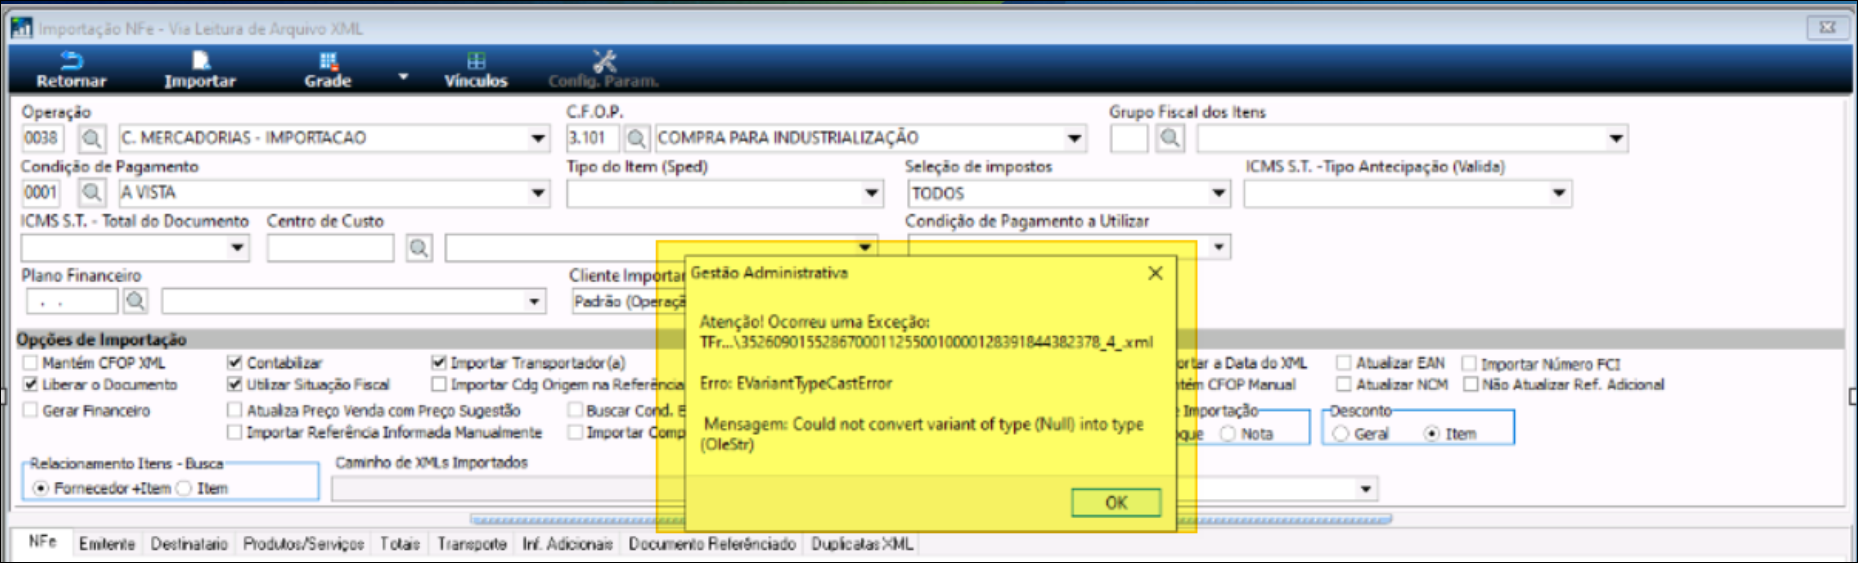Click OK in the exception dialog
Image resolution: width=1858 pixels, height=563 pixels.
(x=1116, y=502)
